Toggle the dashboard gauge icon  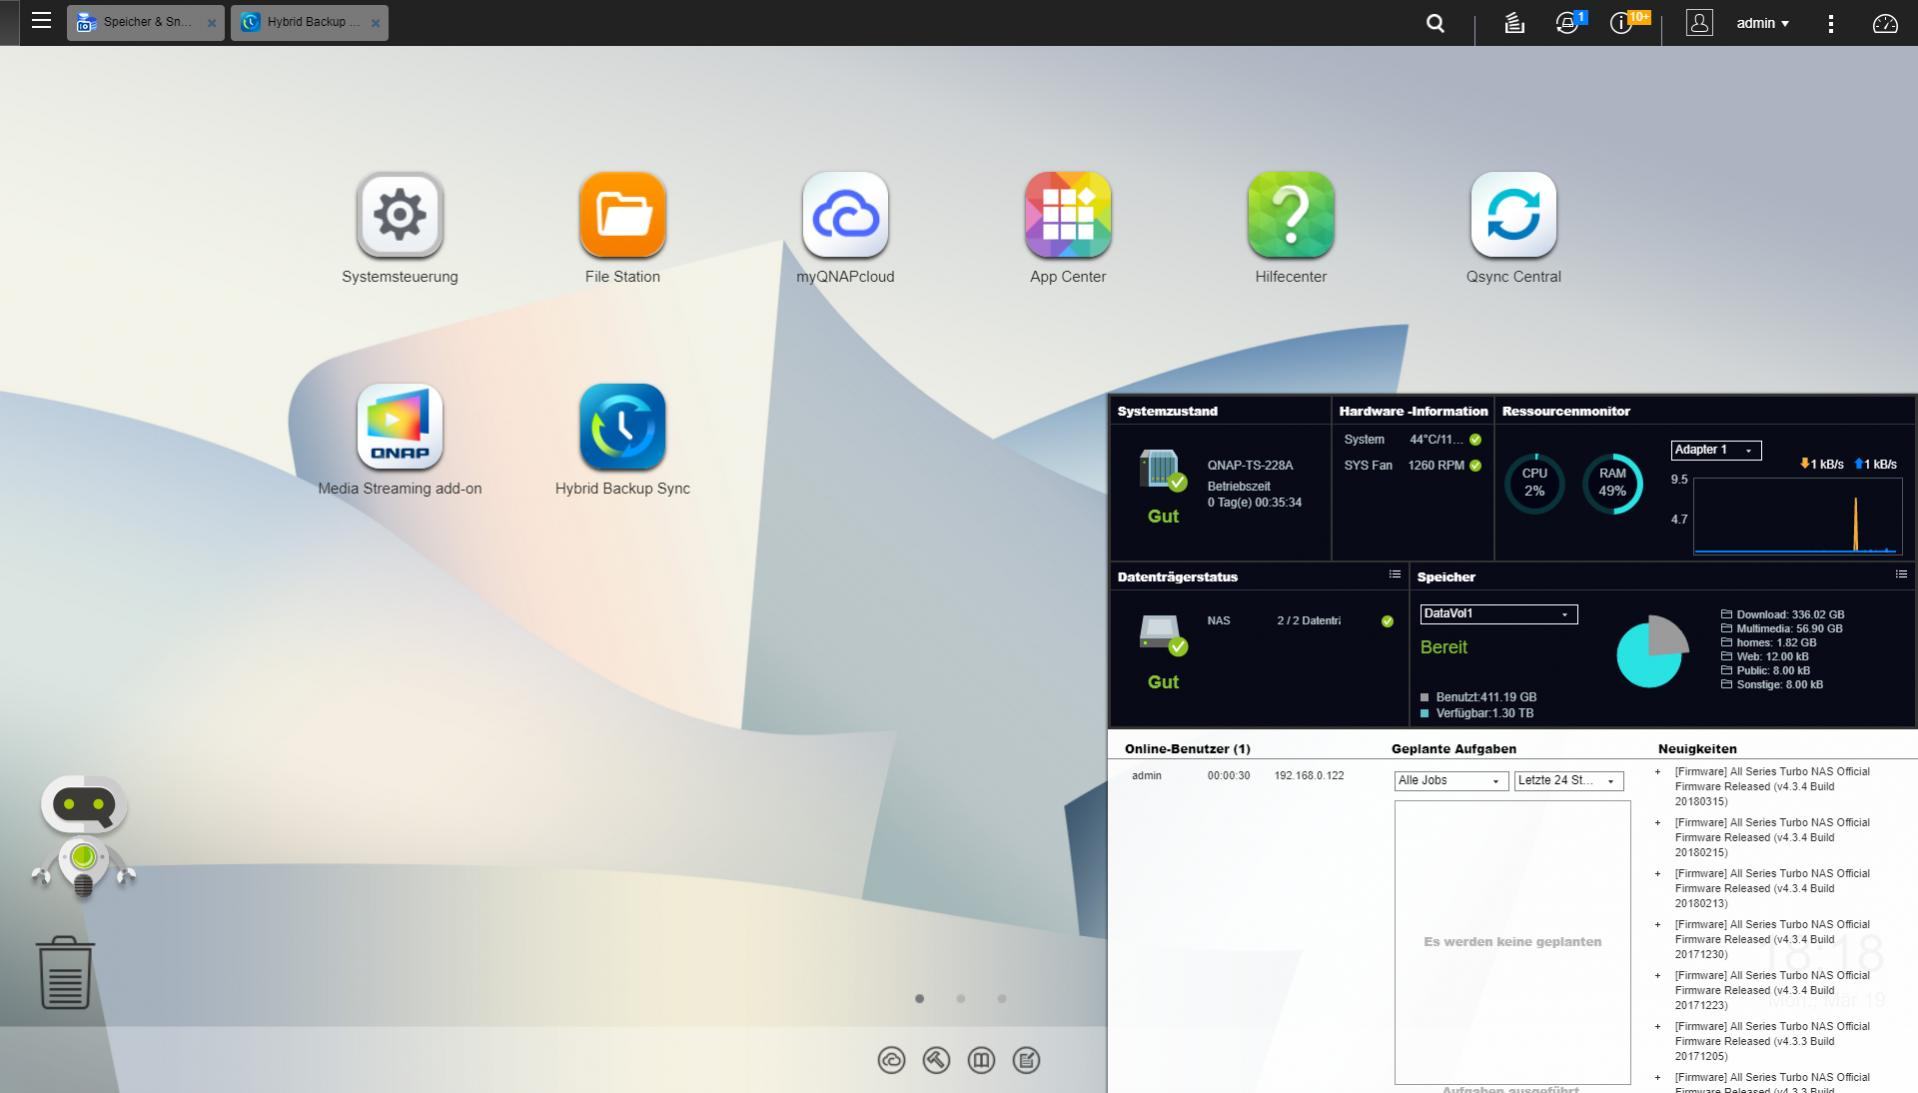point(1885,23)
